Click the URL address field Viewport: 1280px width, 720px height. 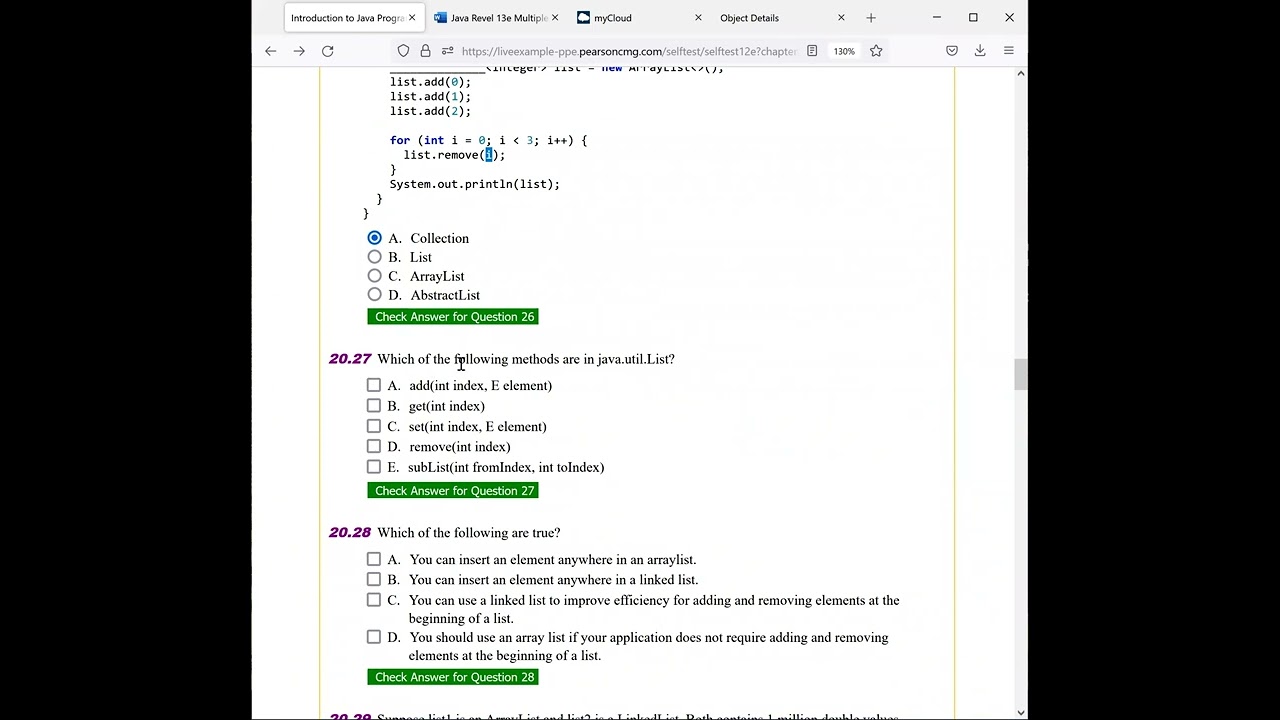click(629, 51)
